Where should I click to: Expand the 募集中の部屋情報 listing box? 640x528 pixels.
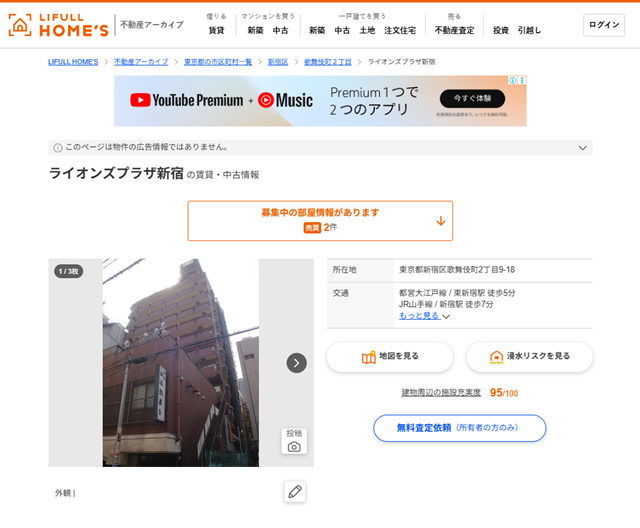click(320, 221)
